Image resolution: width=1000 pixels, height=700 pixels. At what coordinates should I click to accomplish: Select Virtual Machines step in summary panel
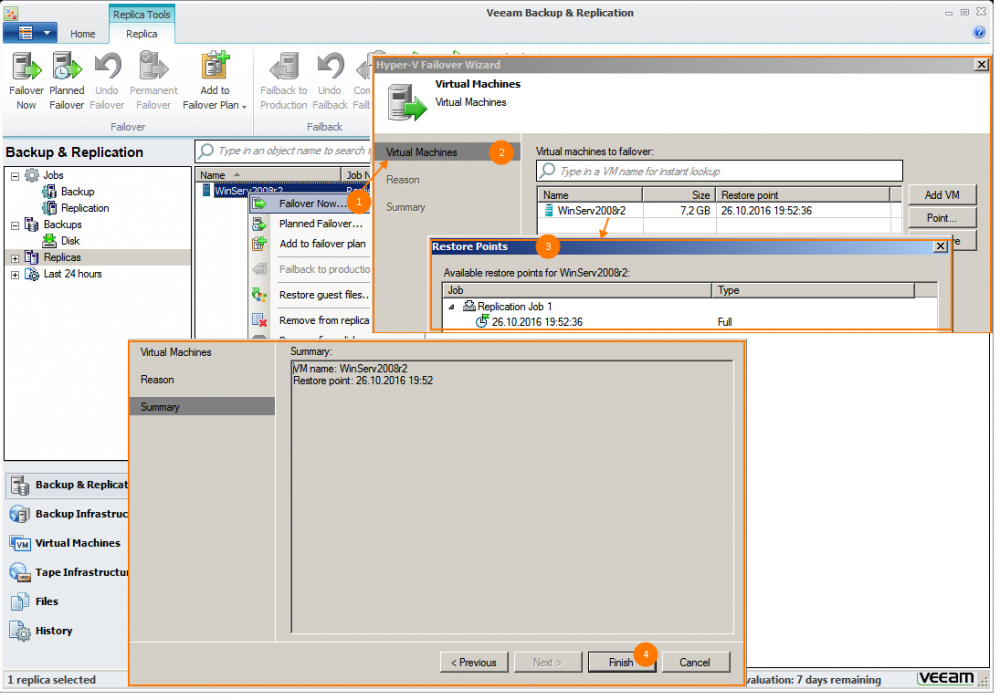(x=175, y=353)
